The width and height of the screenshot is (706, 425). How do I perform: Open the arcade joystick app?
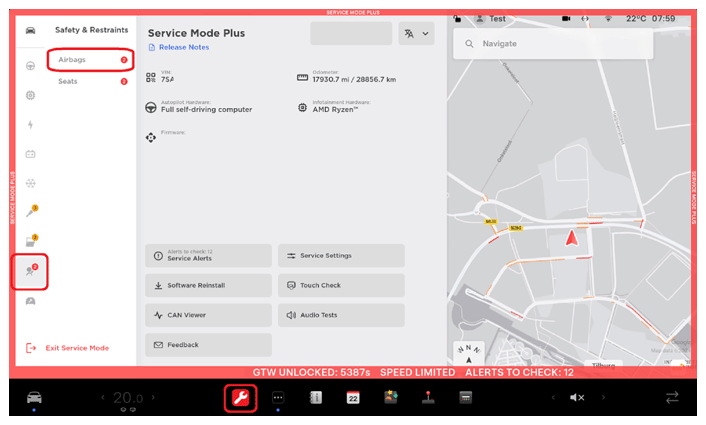(428, 397)
